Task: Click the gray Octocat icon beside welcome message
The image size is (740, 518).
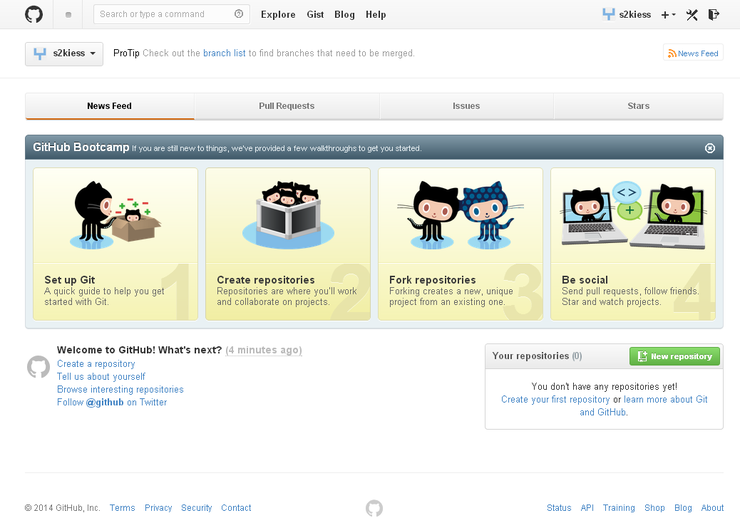Action: 38,367
